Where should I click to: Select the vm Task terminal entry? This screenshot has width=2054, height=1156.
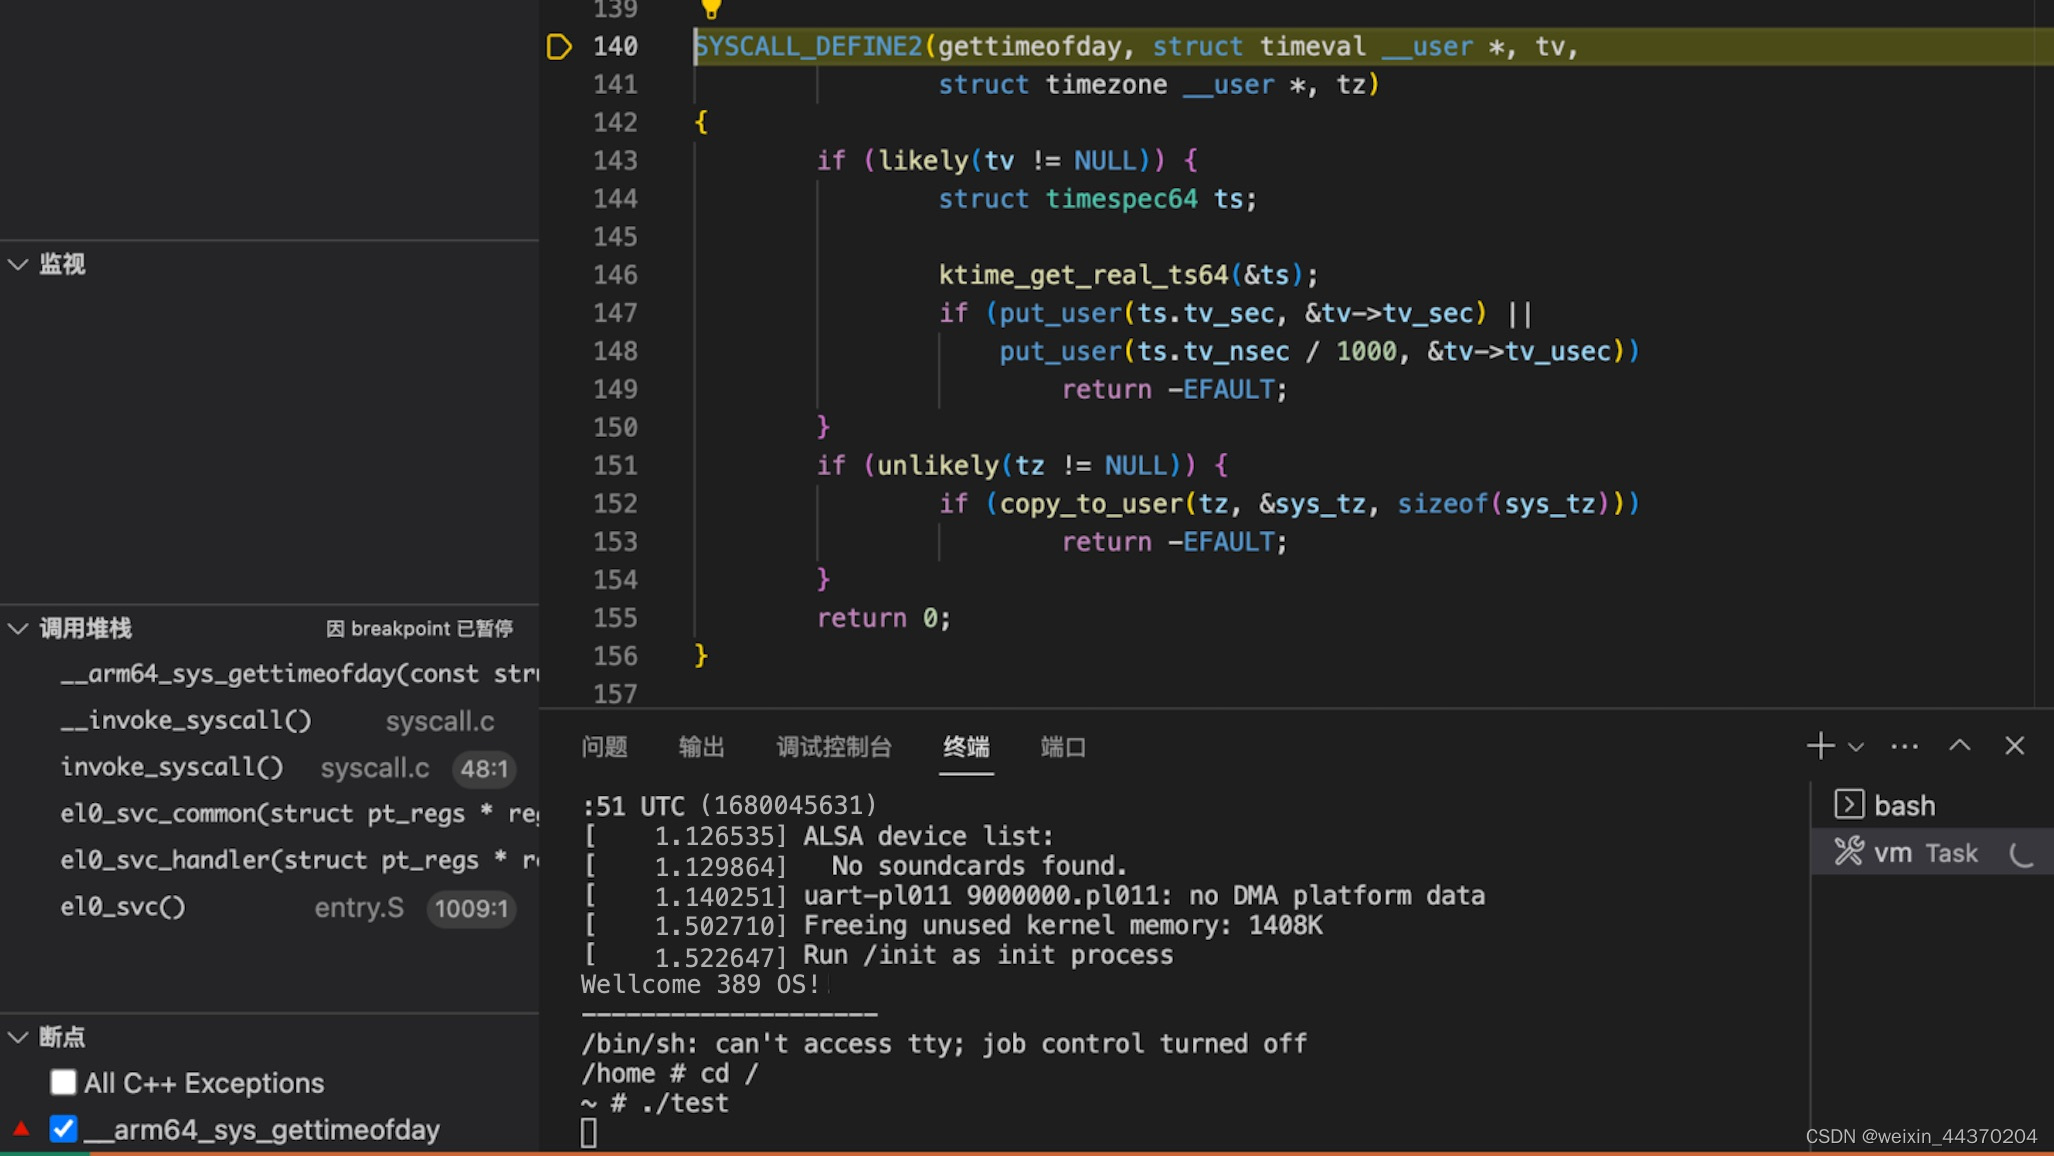coord(1932,853)
